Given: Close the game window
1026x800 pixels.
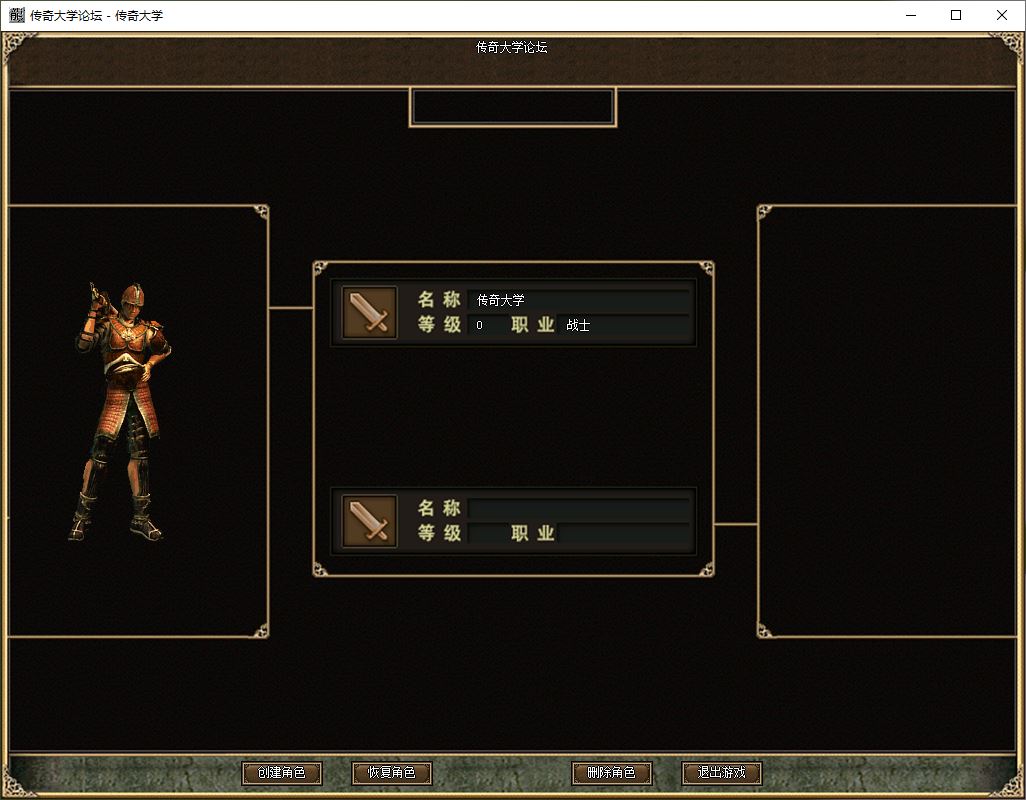Looking at the screenshot, I should point(1001,15).
